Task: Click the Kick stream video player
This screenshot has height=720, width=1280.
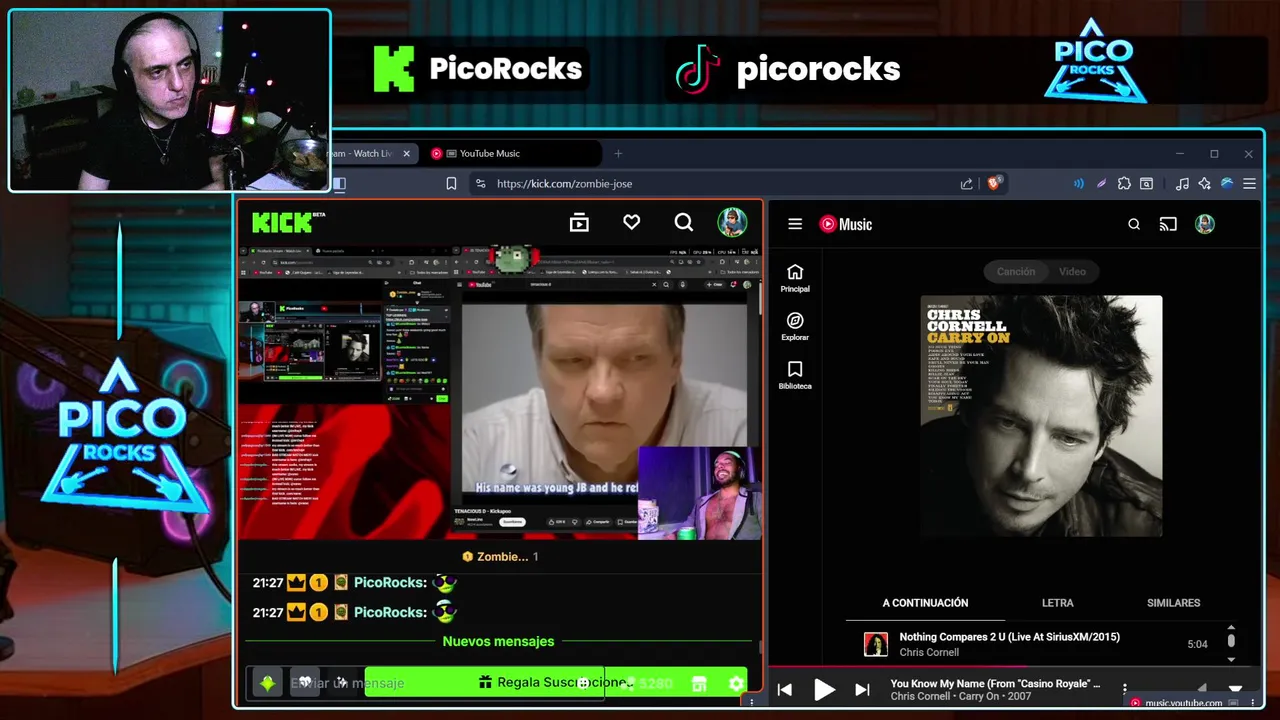Action: click(x=499, y=392)
